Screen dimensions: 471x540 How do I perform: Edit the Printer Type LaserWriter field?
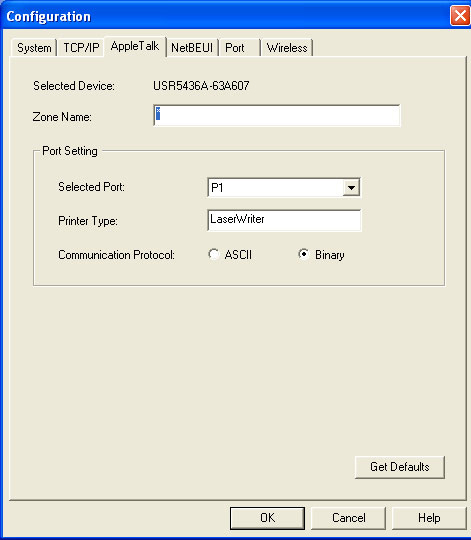[284, 220]
